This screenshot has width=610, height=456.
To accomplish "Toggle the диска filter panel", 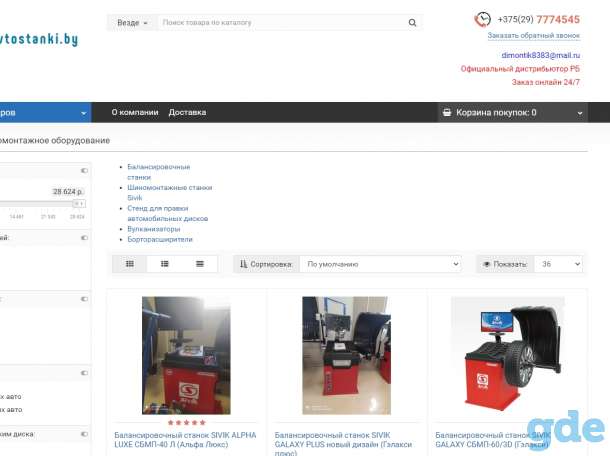I will pyautogui.click(x=84, y=434).
